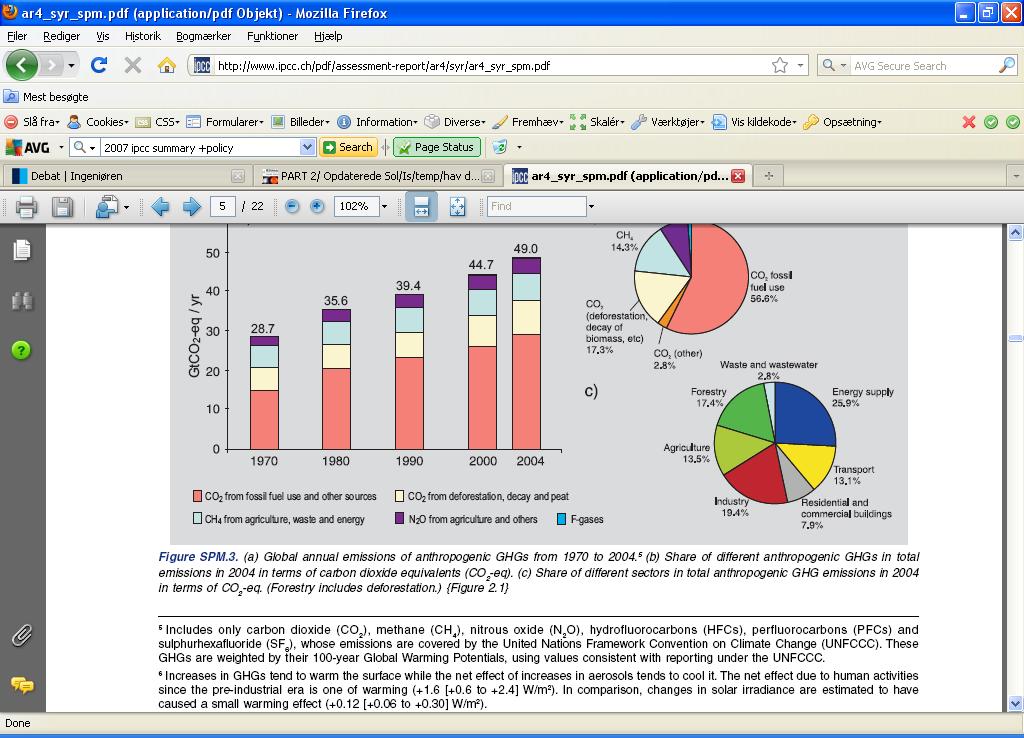This screenshot has height=738, width=1024.
Task: Zoom out the PDF with minus icon
Action: pyautogui.click(x=292, y=206)
